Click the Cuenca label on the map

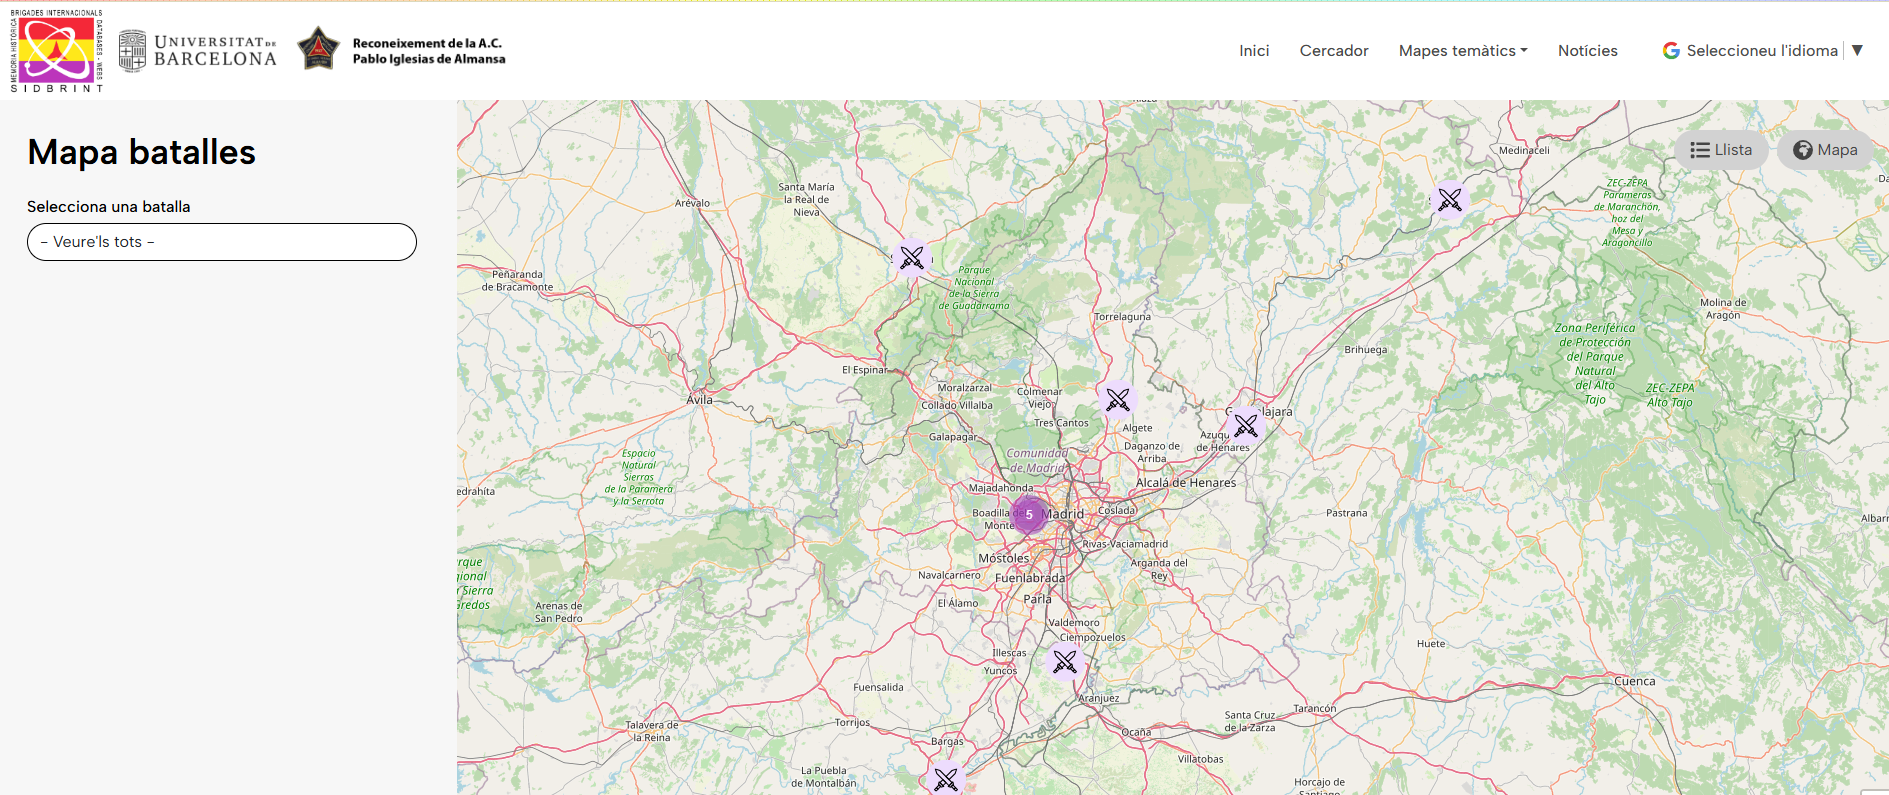coord(1634,681)
